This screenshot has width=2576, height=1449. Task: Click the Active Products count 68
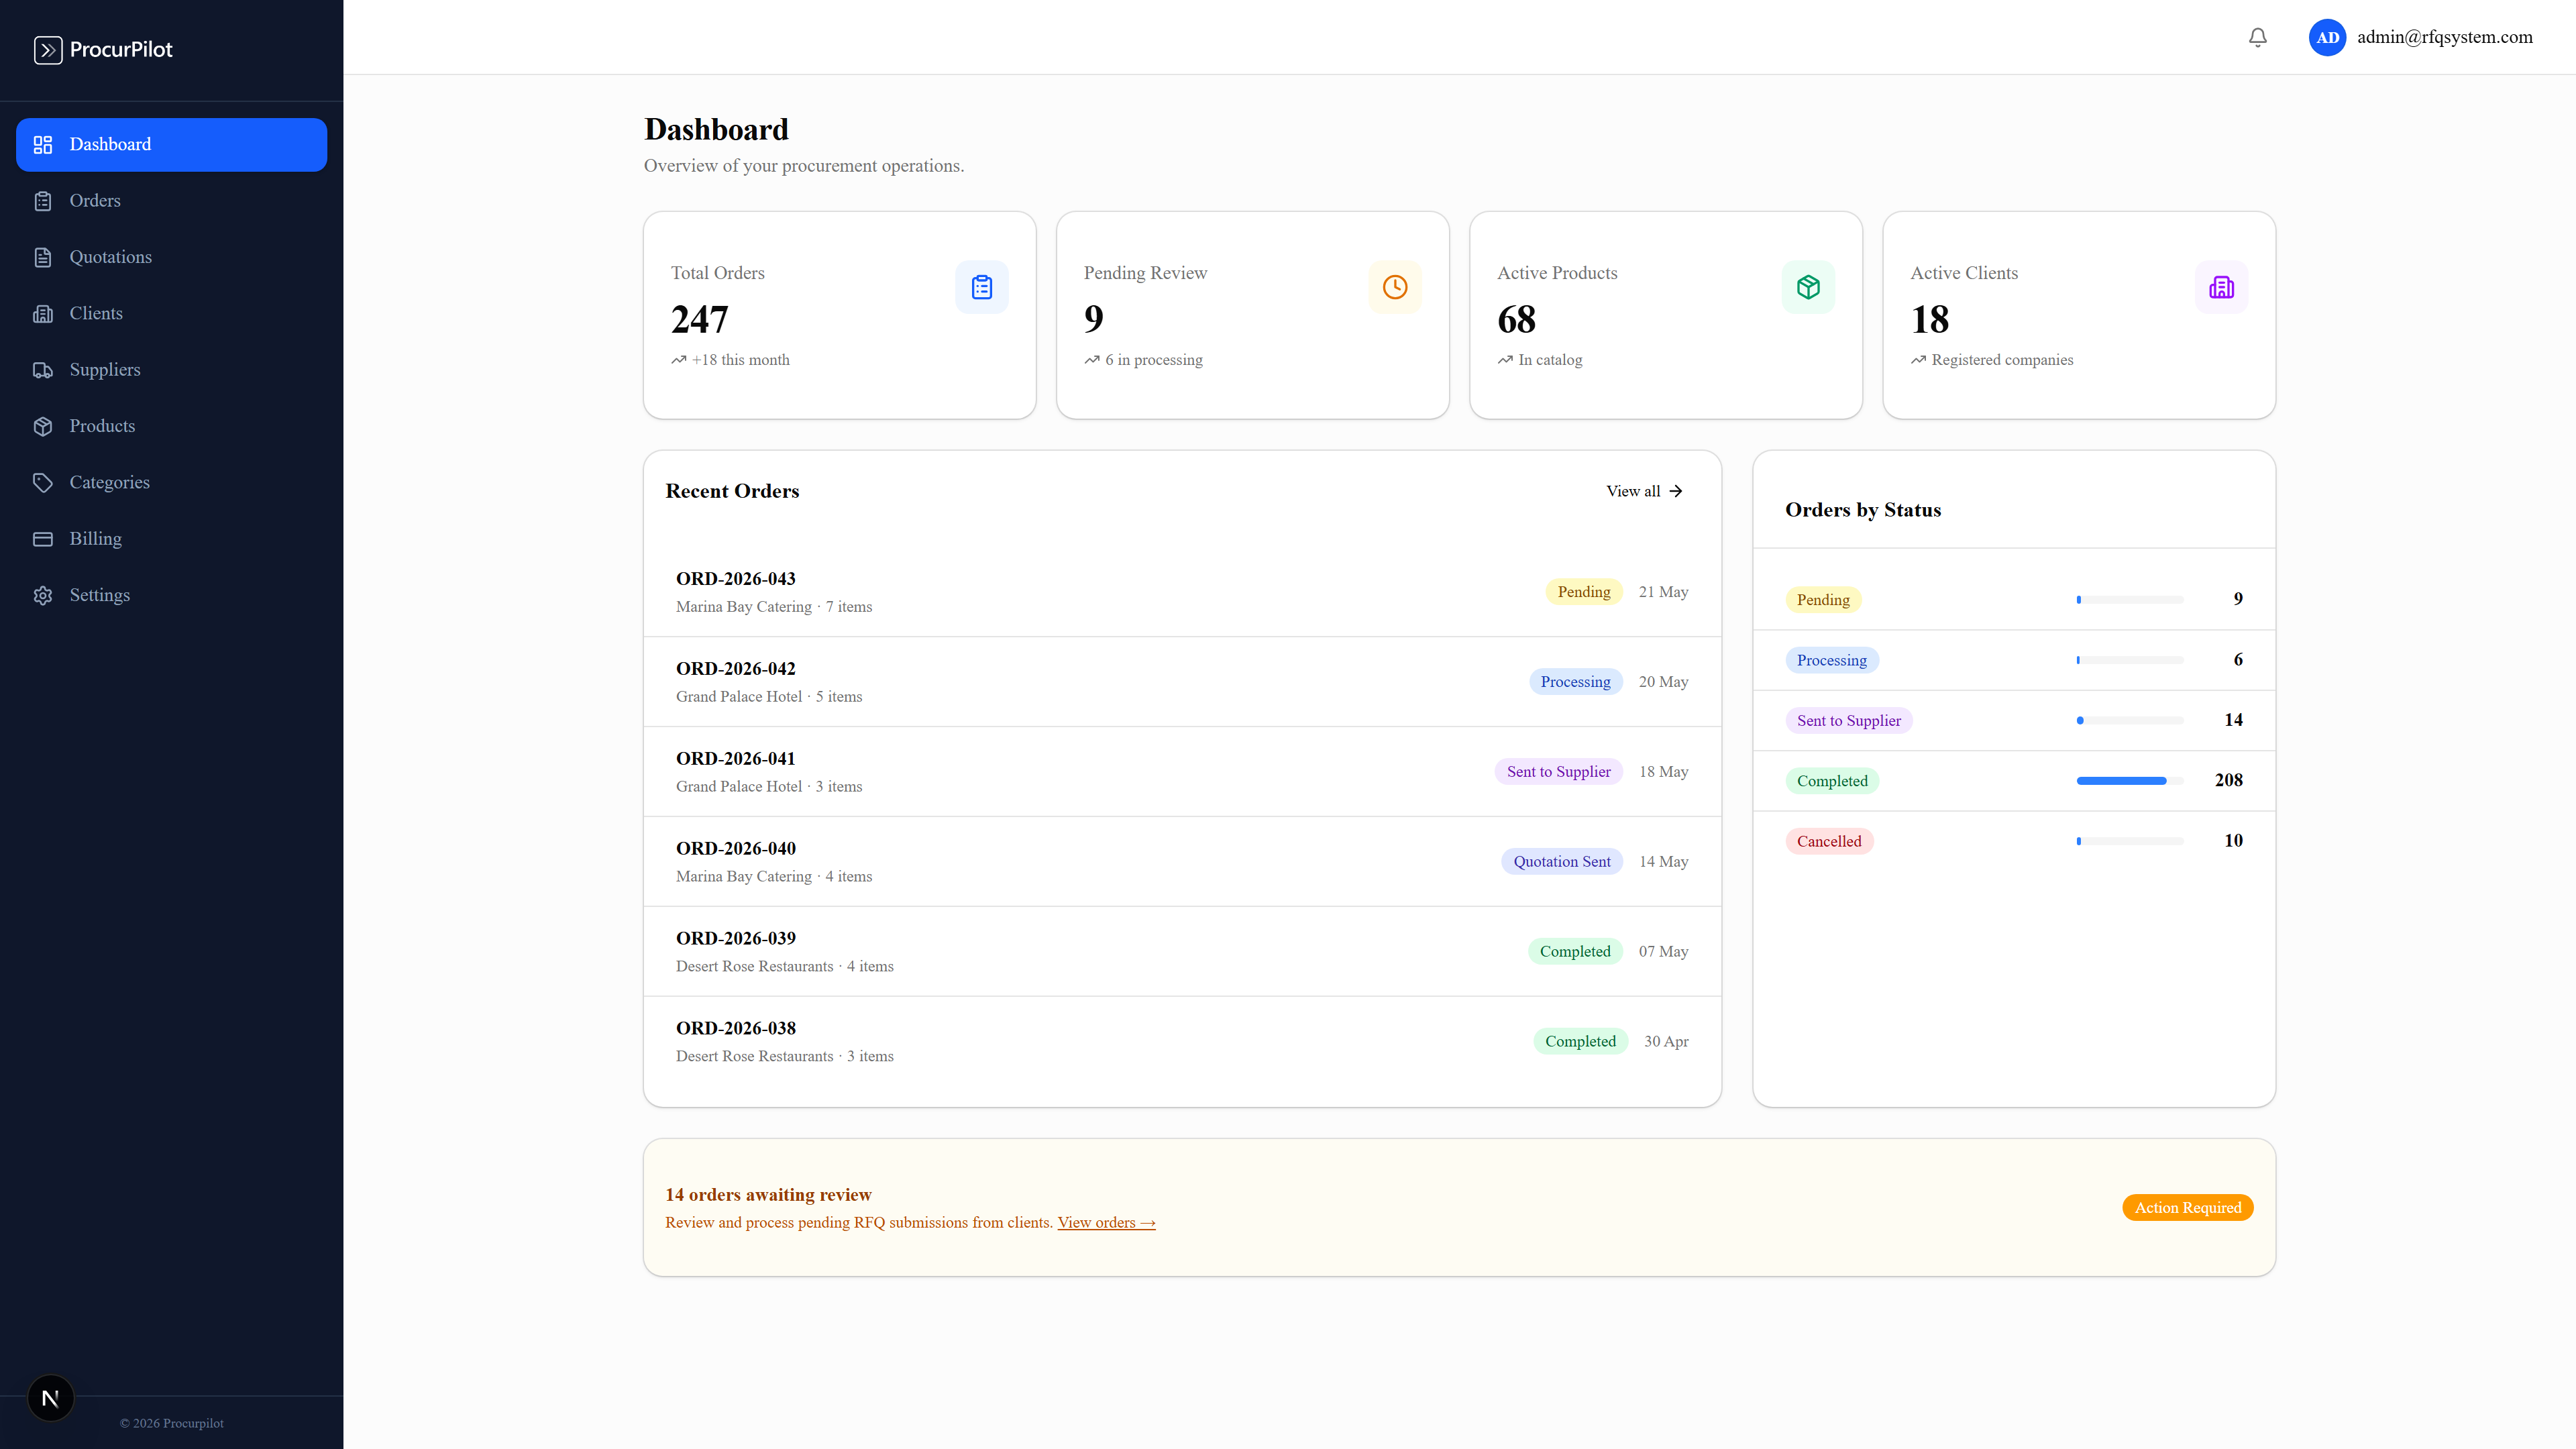tap(1516, 320)
